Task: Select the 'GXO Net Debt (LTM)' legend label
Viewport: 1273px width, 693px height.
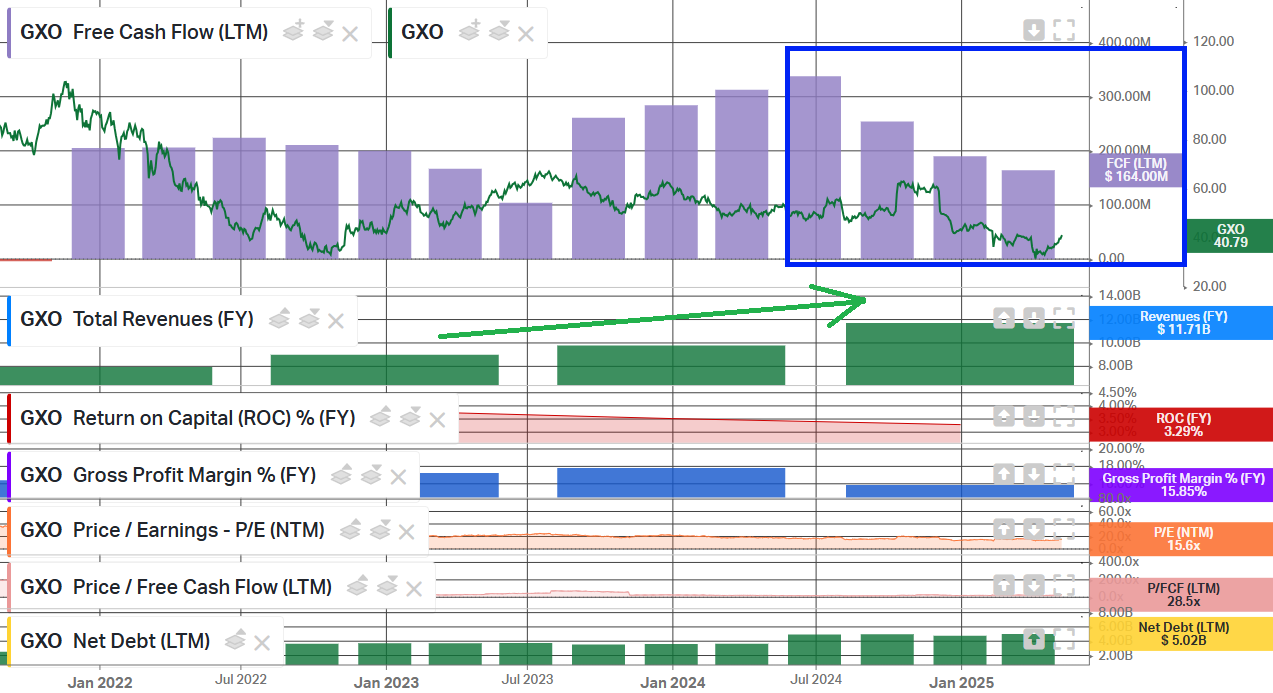Action: (x=115, y=641)
